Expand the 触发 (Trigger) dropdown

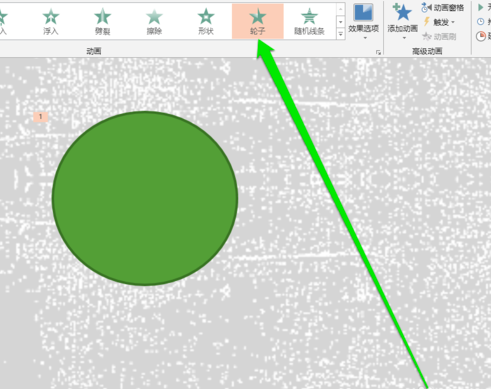point(439,22)
